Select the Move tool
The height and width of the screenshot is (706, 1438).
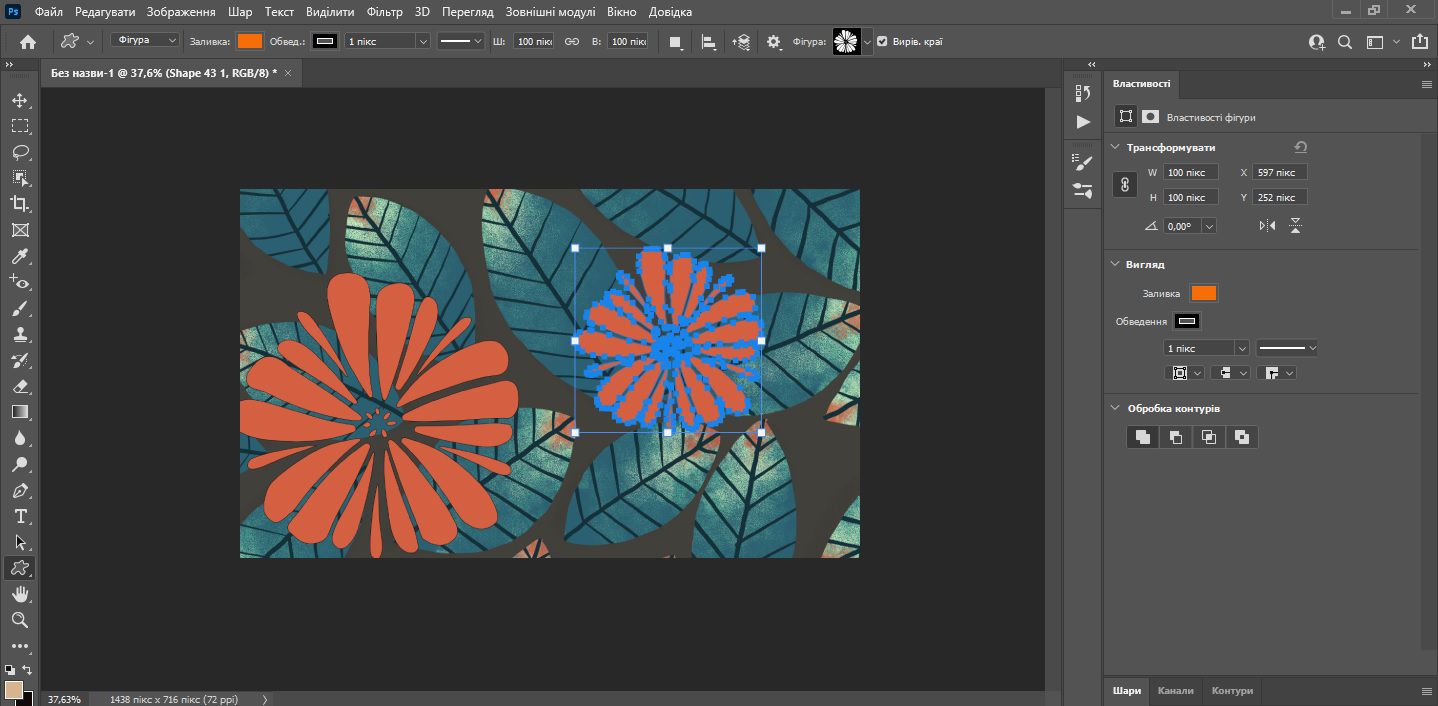point(19,100)
